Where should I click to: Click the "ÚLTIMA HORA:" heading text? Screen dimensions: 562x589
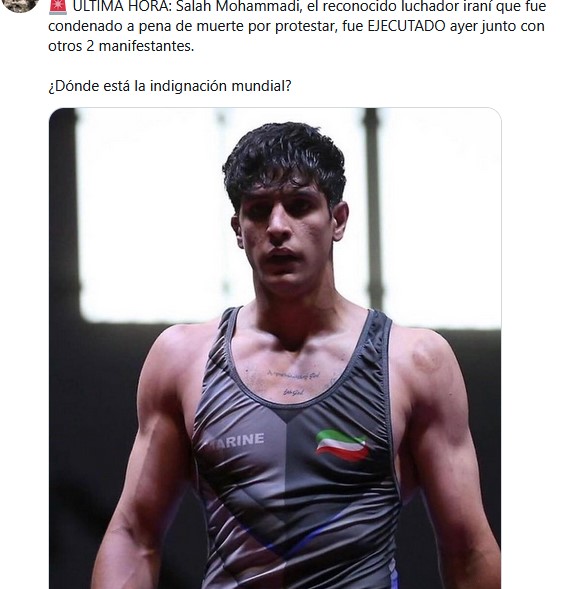coord(122,6)
